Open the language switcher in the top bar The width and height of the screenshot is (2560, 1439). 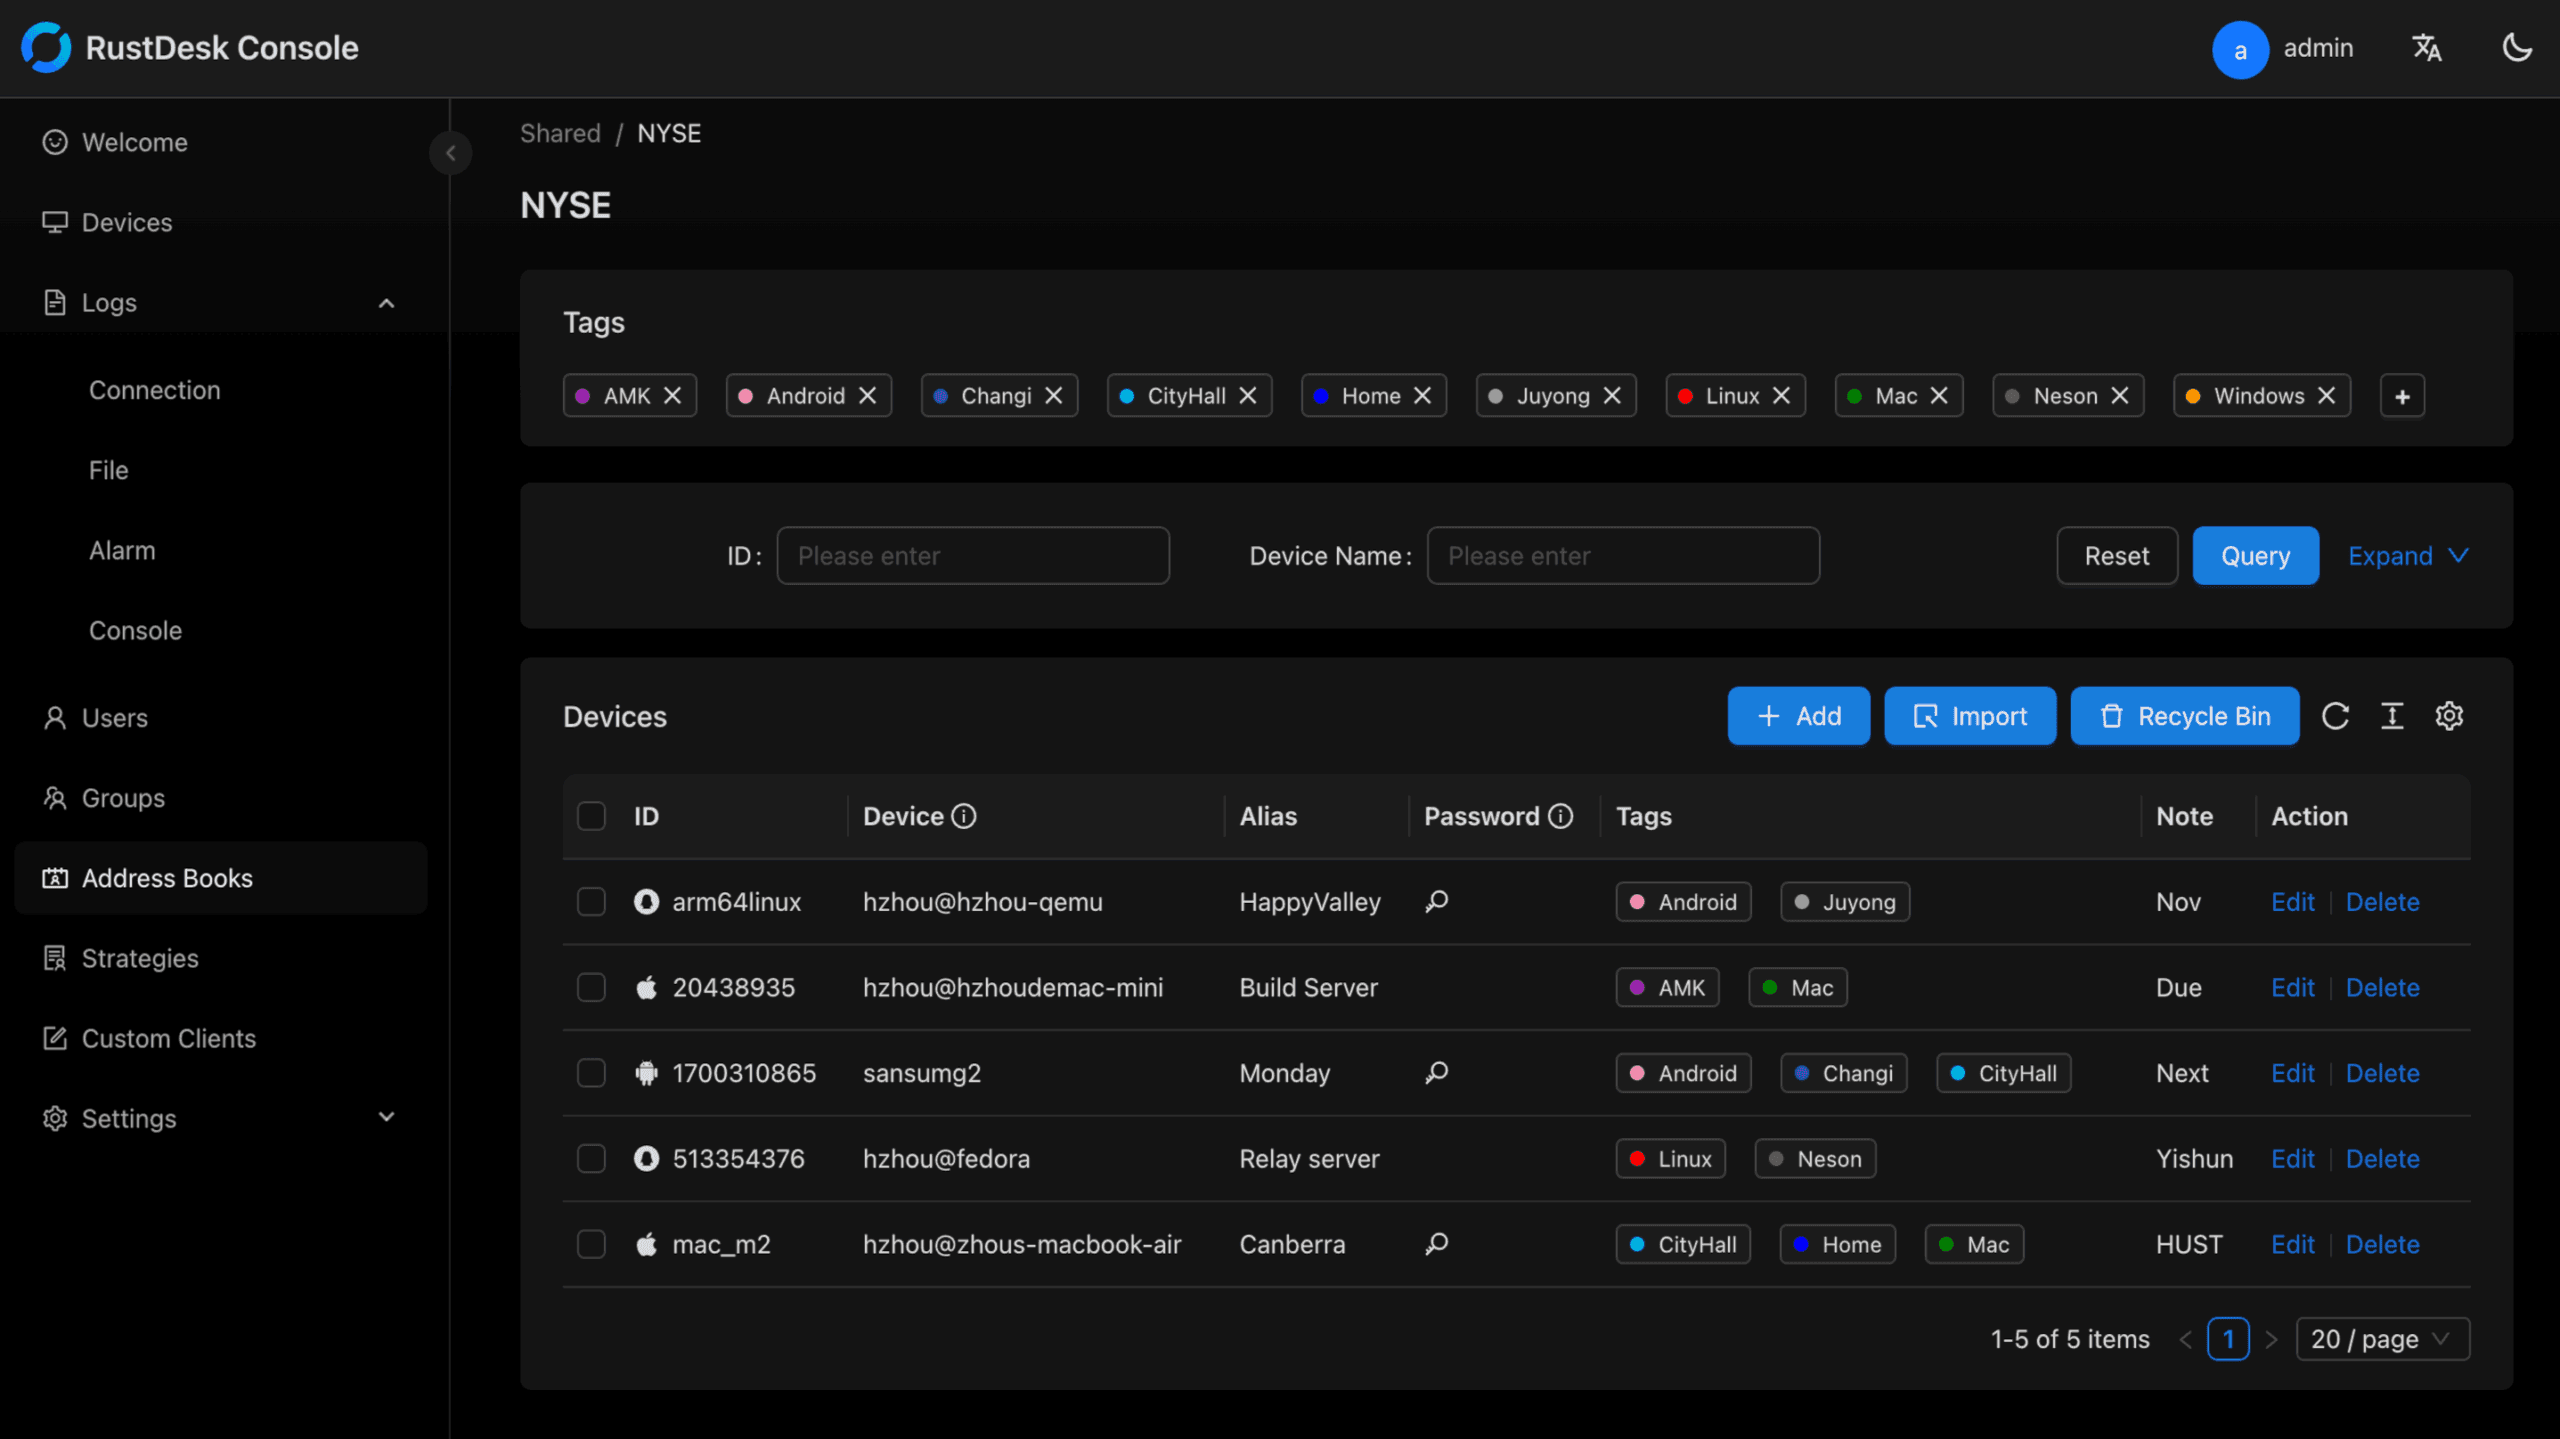point(2428,47)
